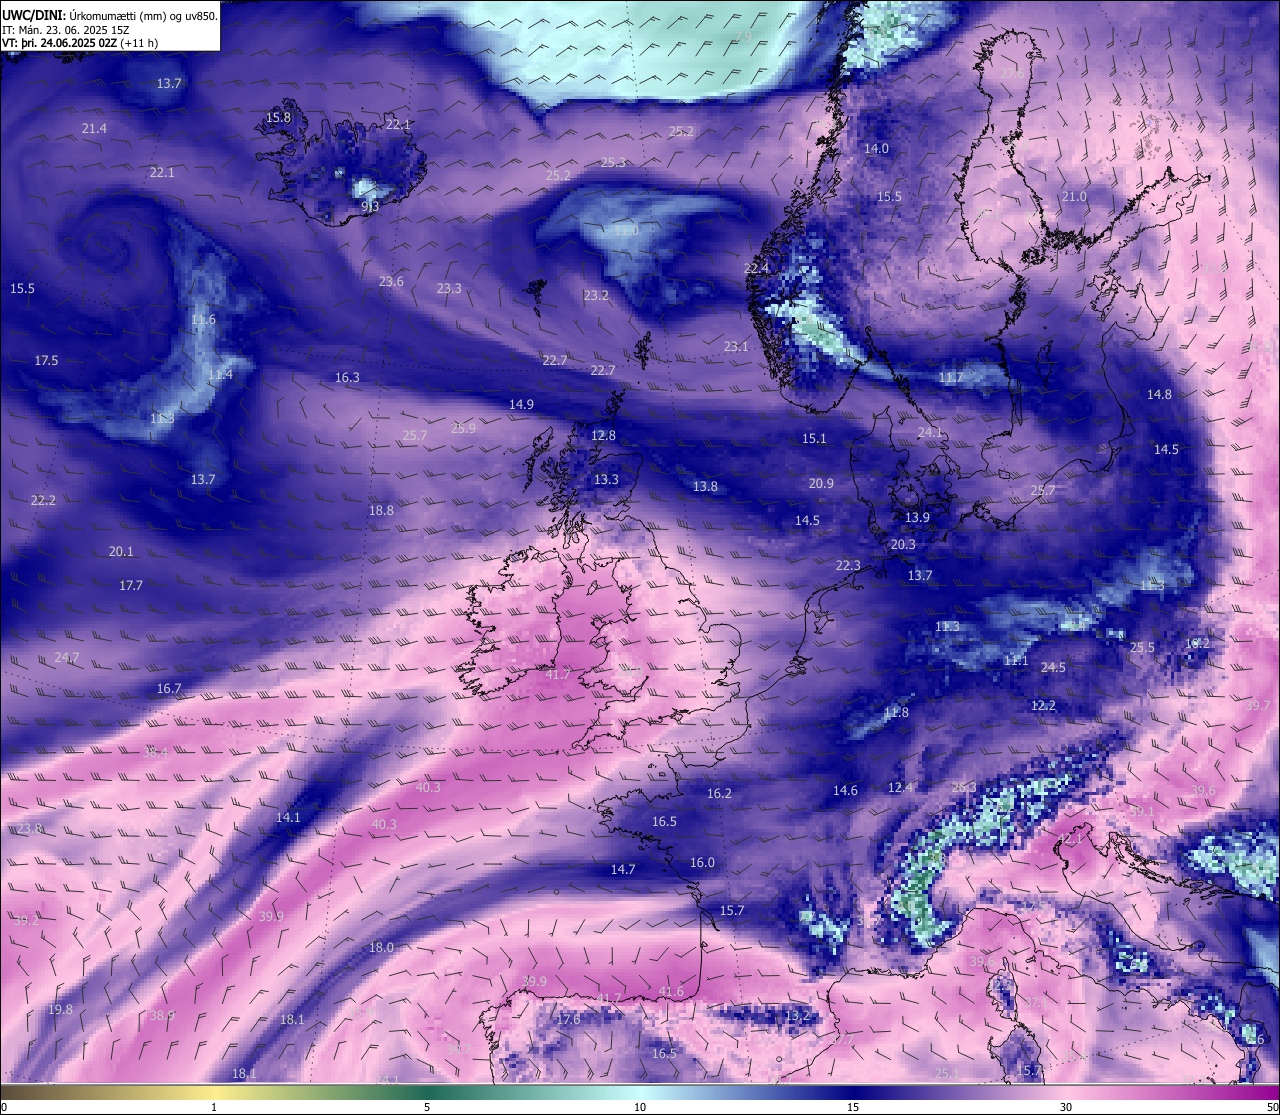
Task: Click the 24.5 value over Poland
Action: 1053,668
